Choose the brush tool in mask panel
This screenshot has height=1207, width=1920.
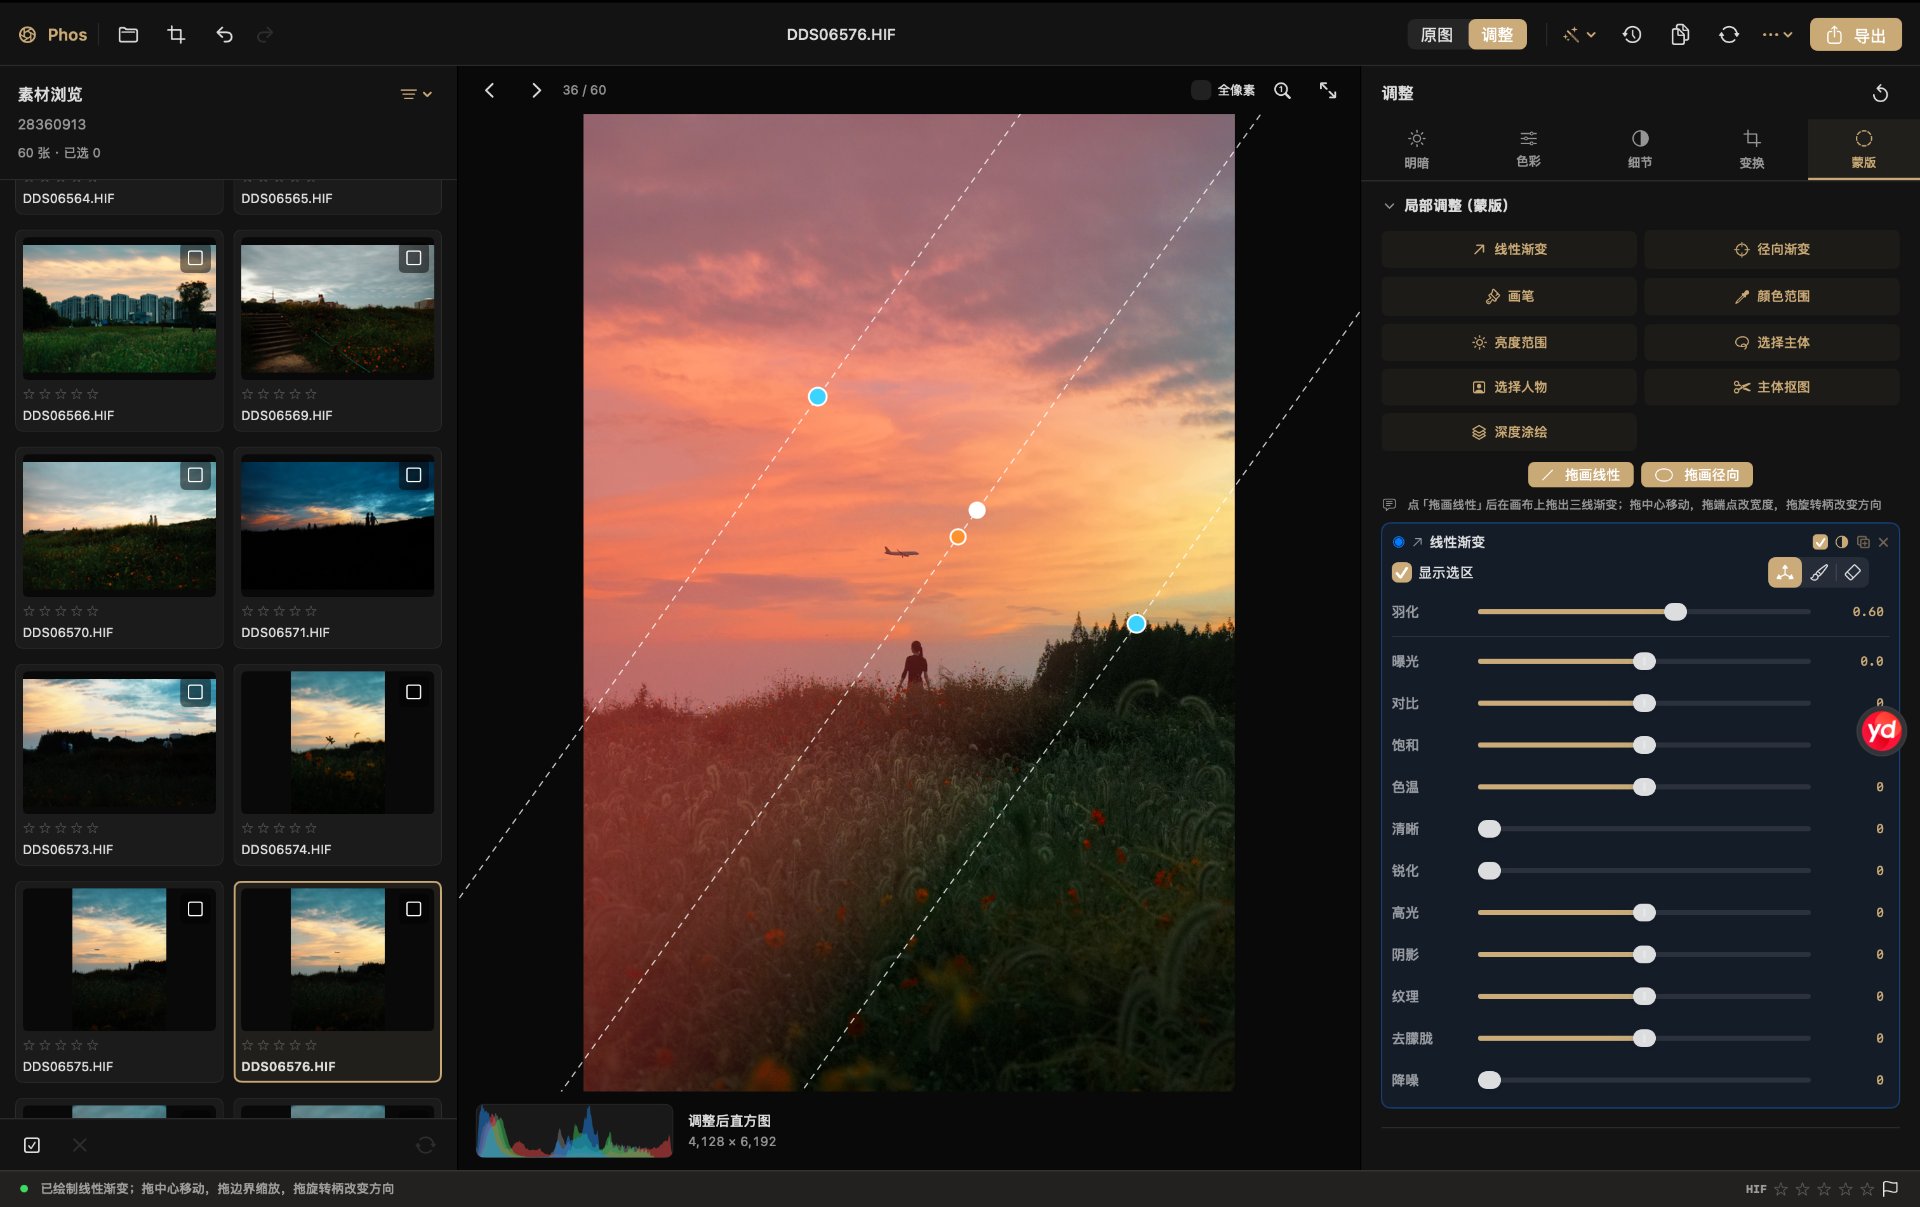(x=1819, y=572)
